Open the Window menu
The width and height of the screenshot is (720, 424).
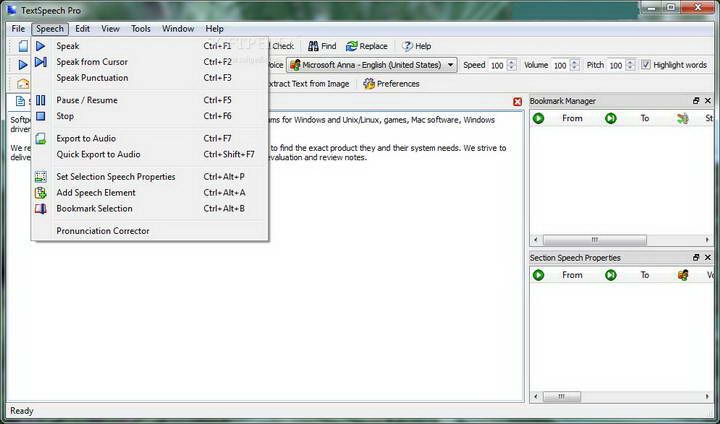coord(178,28)
